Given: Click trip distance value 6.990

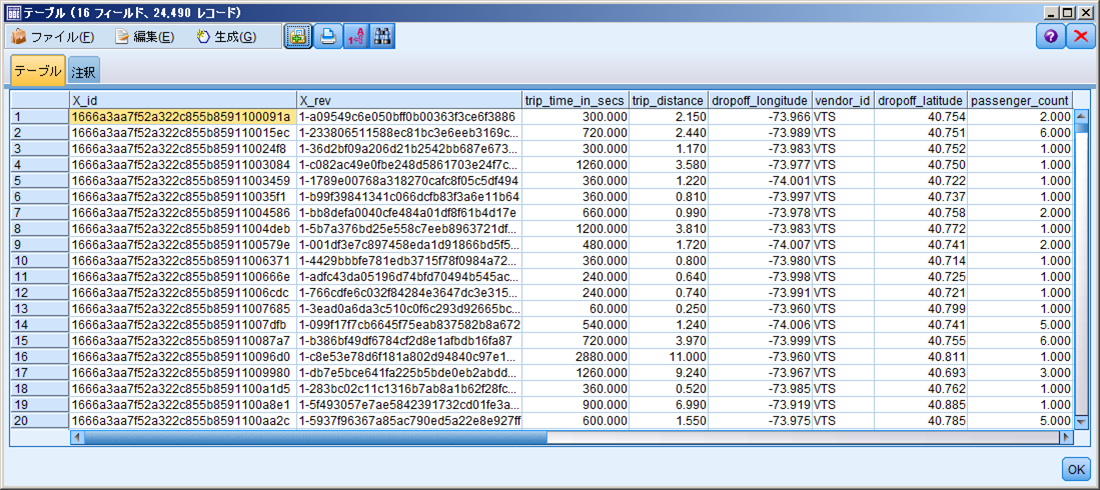Looking at the screenshot, I should [x=669, y=404].
